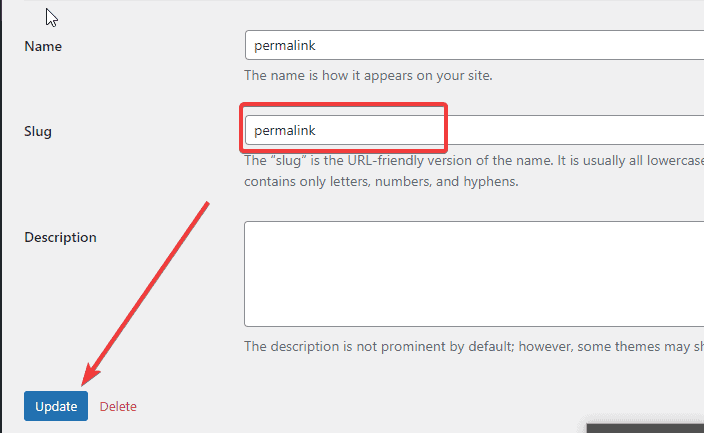Click the dark bar in the bottom-right corner
The height and width of the screenshot is (433, 704).
click(645, 427)
